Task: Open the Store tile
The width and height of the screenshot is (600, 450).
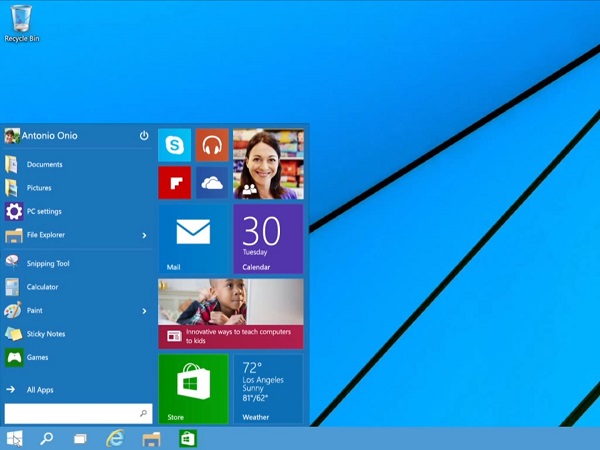Action: click(x=193, y=388)
